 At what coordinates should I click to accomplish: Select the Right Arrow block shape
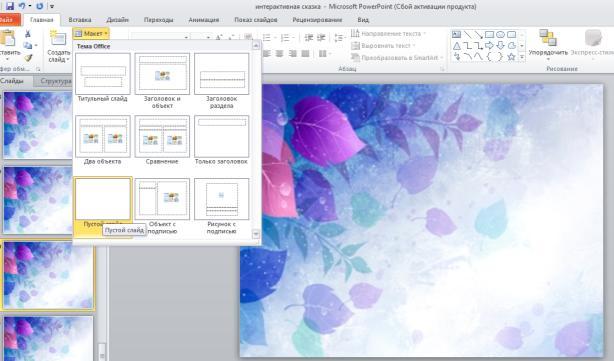coord(489,46)
